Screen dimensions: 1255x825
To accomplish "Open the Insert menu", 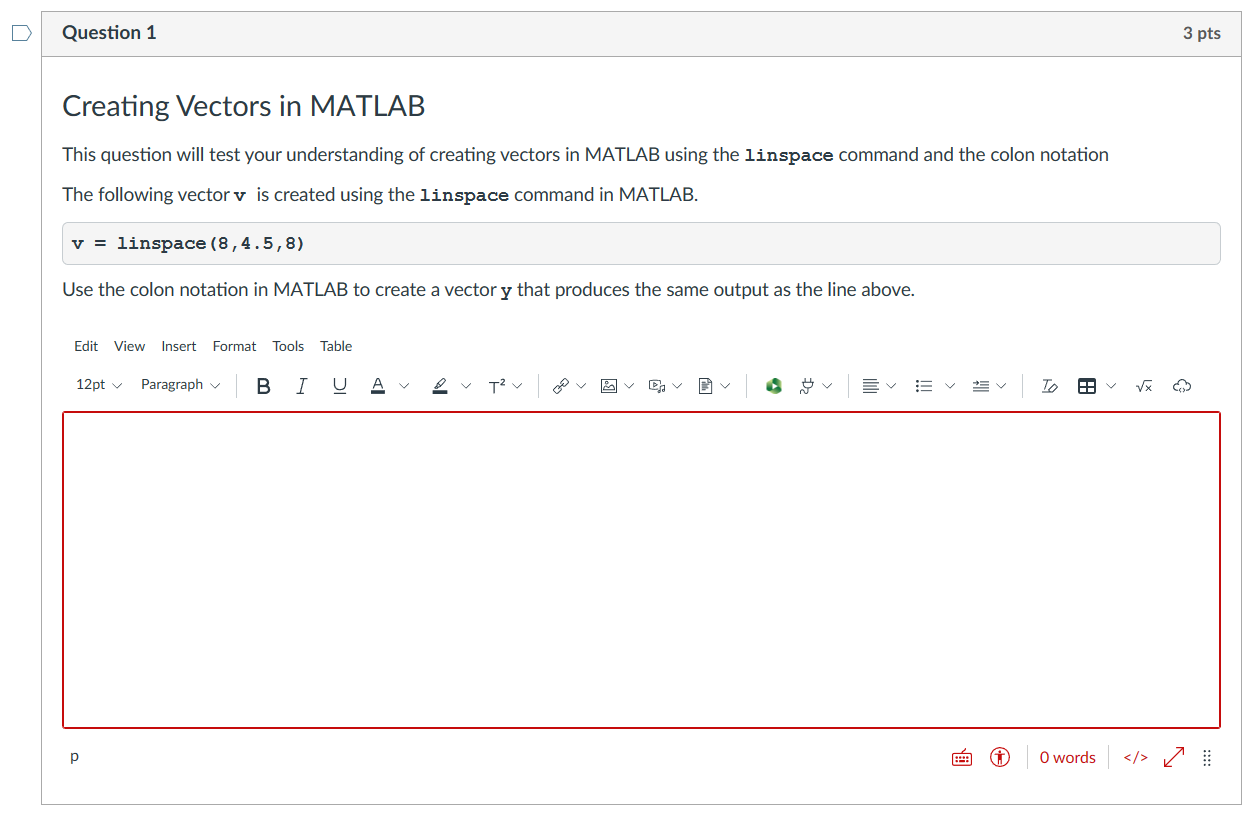I will 178,346.
